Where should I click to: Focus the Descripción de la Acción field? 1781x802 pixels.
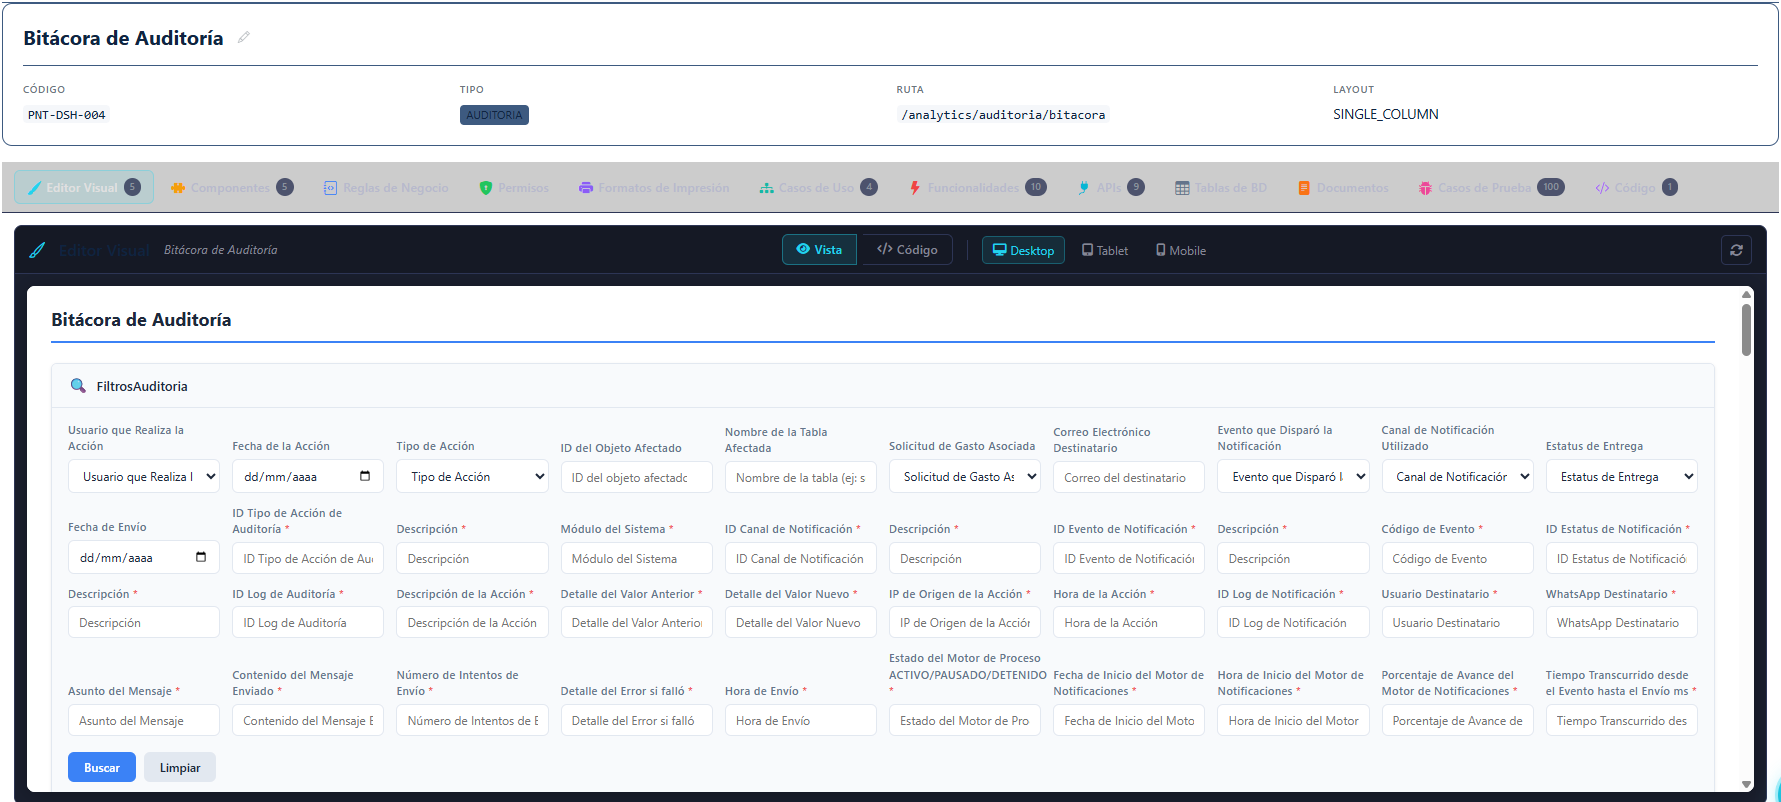(x=472, y=622)
